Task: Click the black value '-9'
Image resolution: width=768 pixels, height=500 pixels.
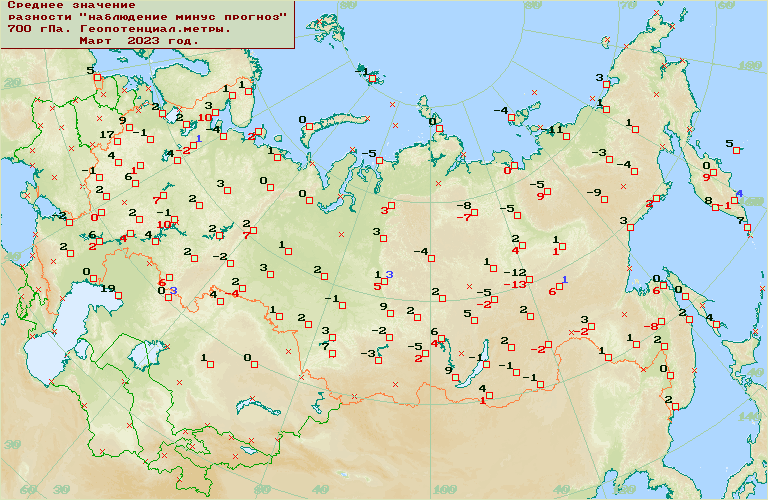Action: (x=594, y=192)
